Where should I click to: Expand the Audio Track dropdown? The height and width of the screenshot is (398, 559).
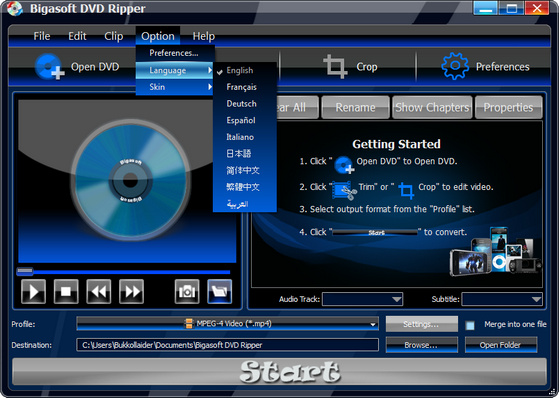(396, 299)
